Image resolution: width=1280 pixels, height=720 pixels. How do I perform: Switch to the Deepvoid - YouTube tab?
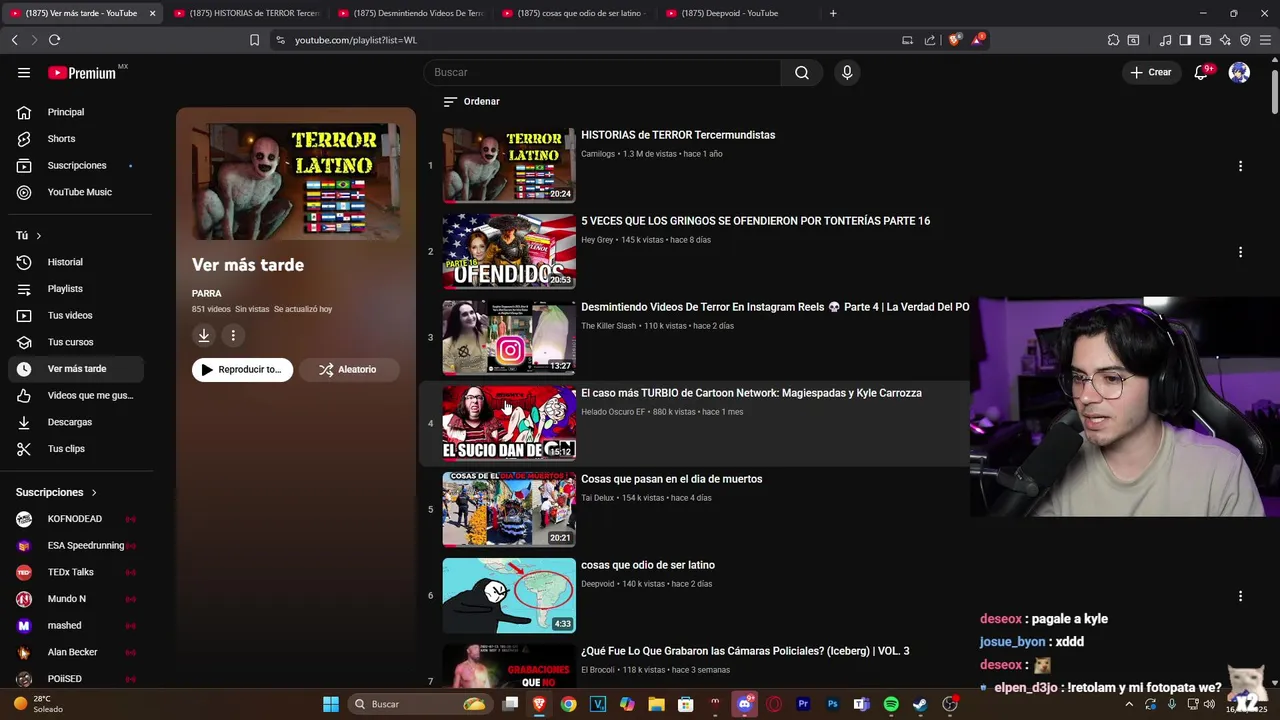click(x=738, y=13)
